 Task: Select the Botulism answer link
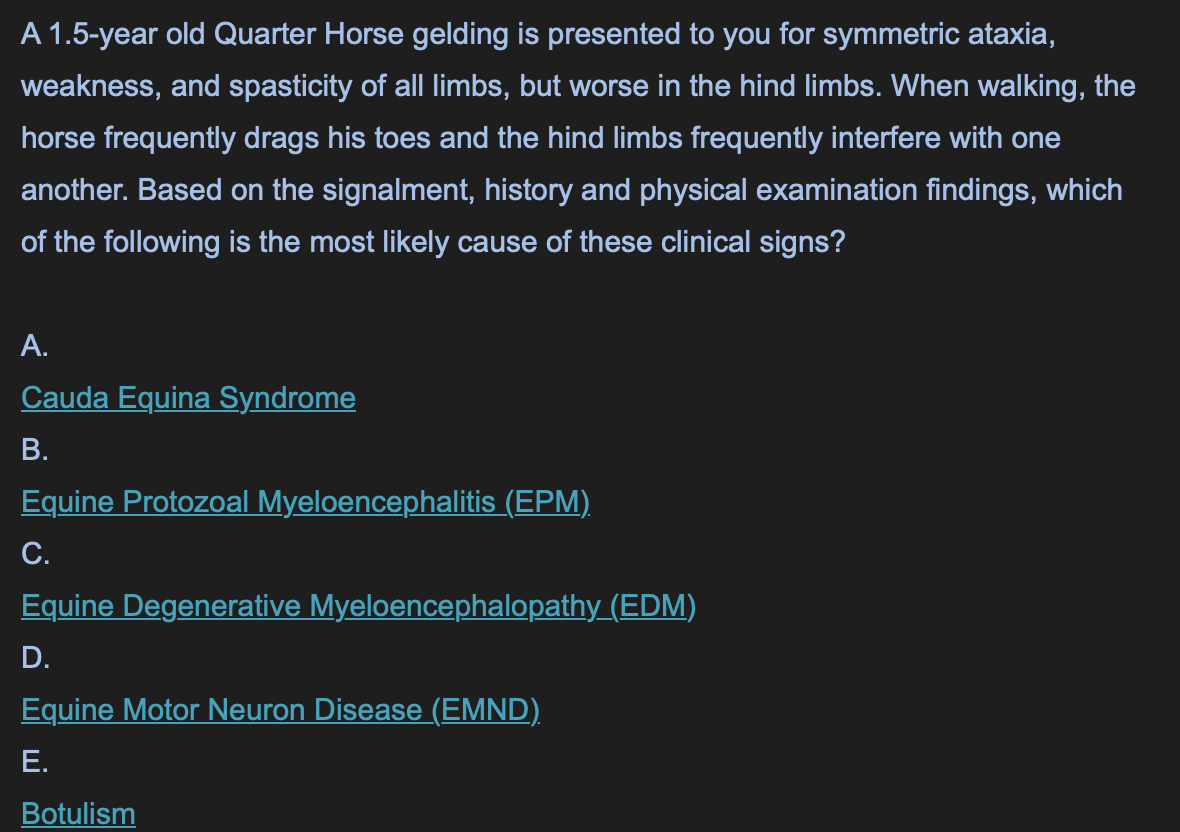coord(78,813)
